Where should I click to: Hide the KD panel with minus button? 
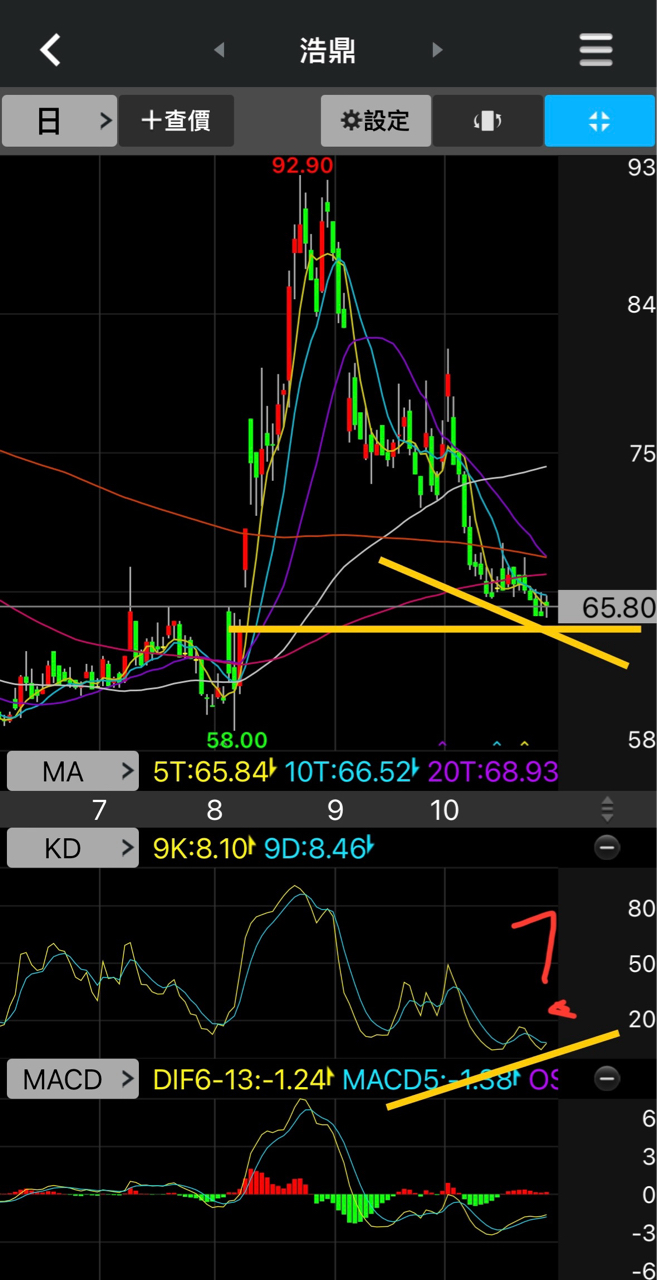(606, 848)
